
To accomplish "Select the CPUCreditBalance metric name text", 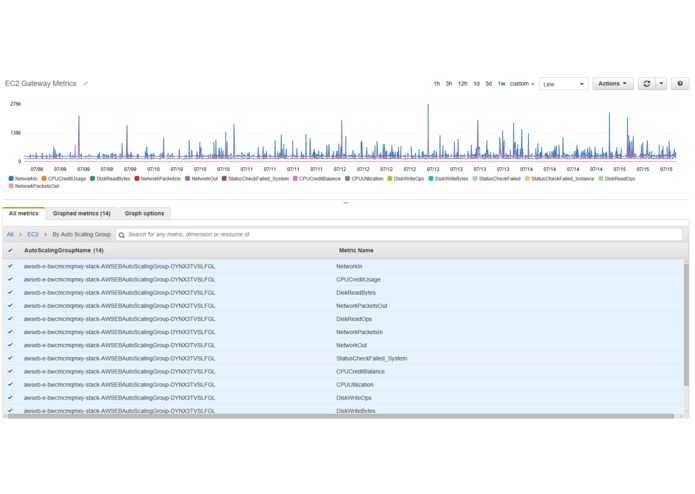I will click(x=360, y=371).
